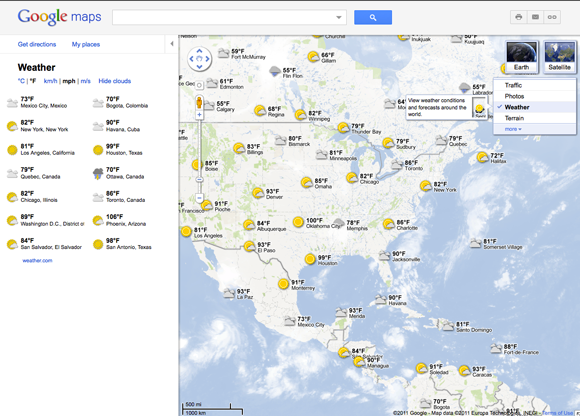Switch temperature units to °C
Screen dimensions: 580x416
(x=21, y=81)
